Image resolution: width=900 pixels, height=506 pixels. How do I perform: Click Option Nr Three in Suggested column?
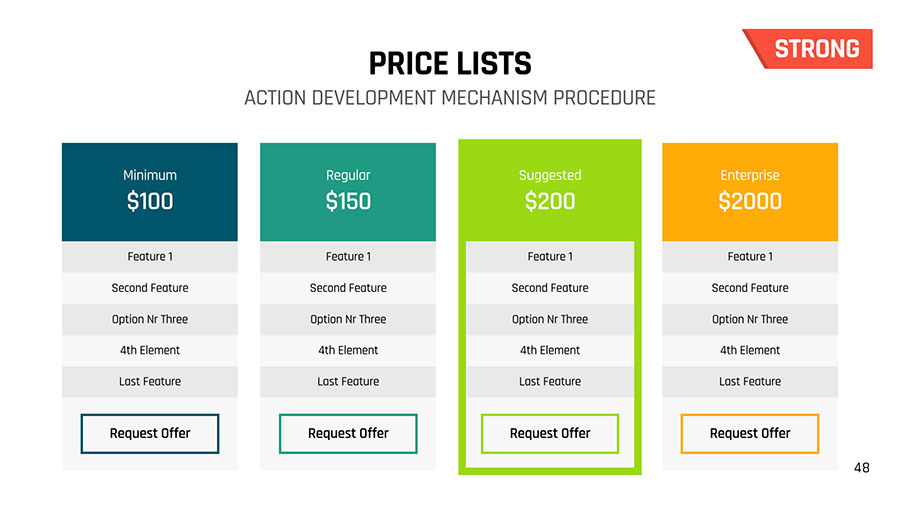[x=550, y=319]
